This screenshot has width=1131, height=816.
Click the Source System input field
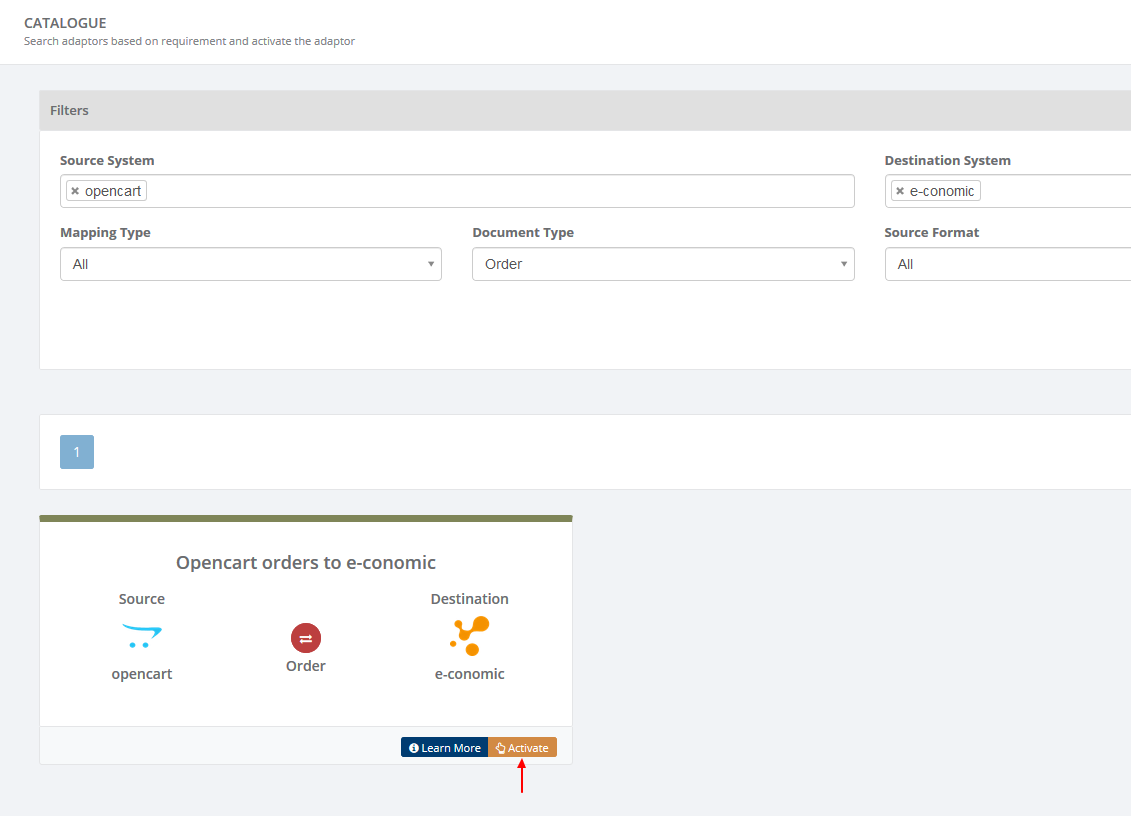457,191
